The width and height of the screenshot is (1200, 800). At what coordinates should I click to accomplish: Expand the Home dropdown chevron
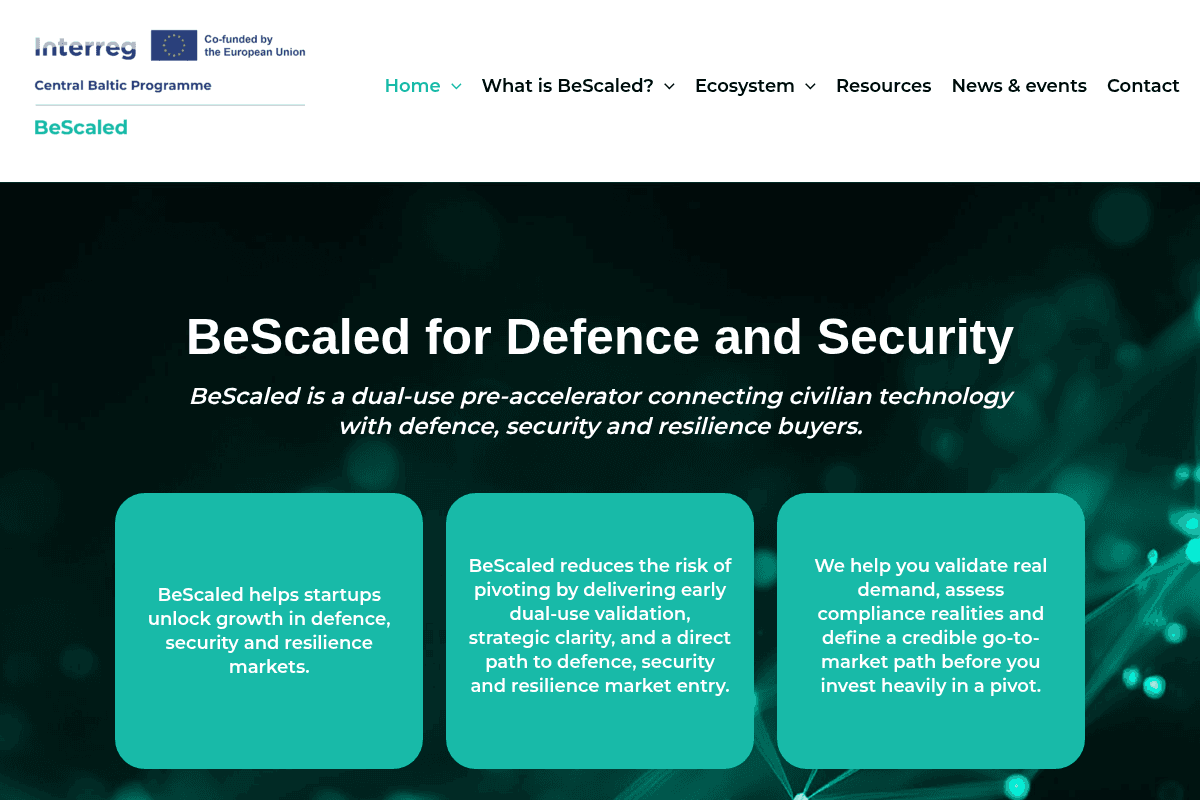tap(456, 87)
